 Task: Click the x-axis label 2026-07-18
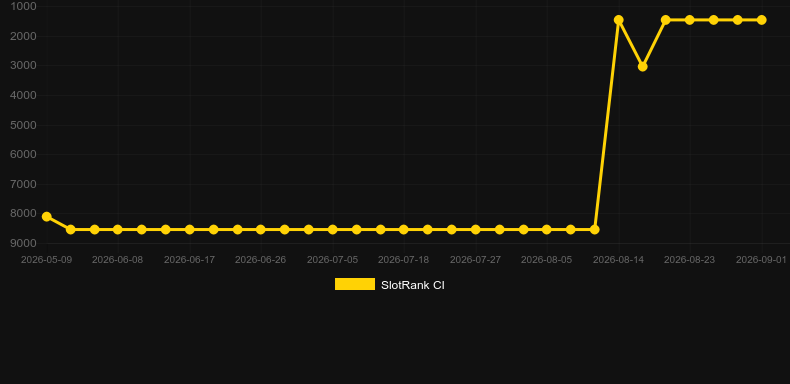pos(404,260)
